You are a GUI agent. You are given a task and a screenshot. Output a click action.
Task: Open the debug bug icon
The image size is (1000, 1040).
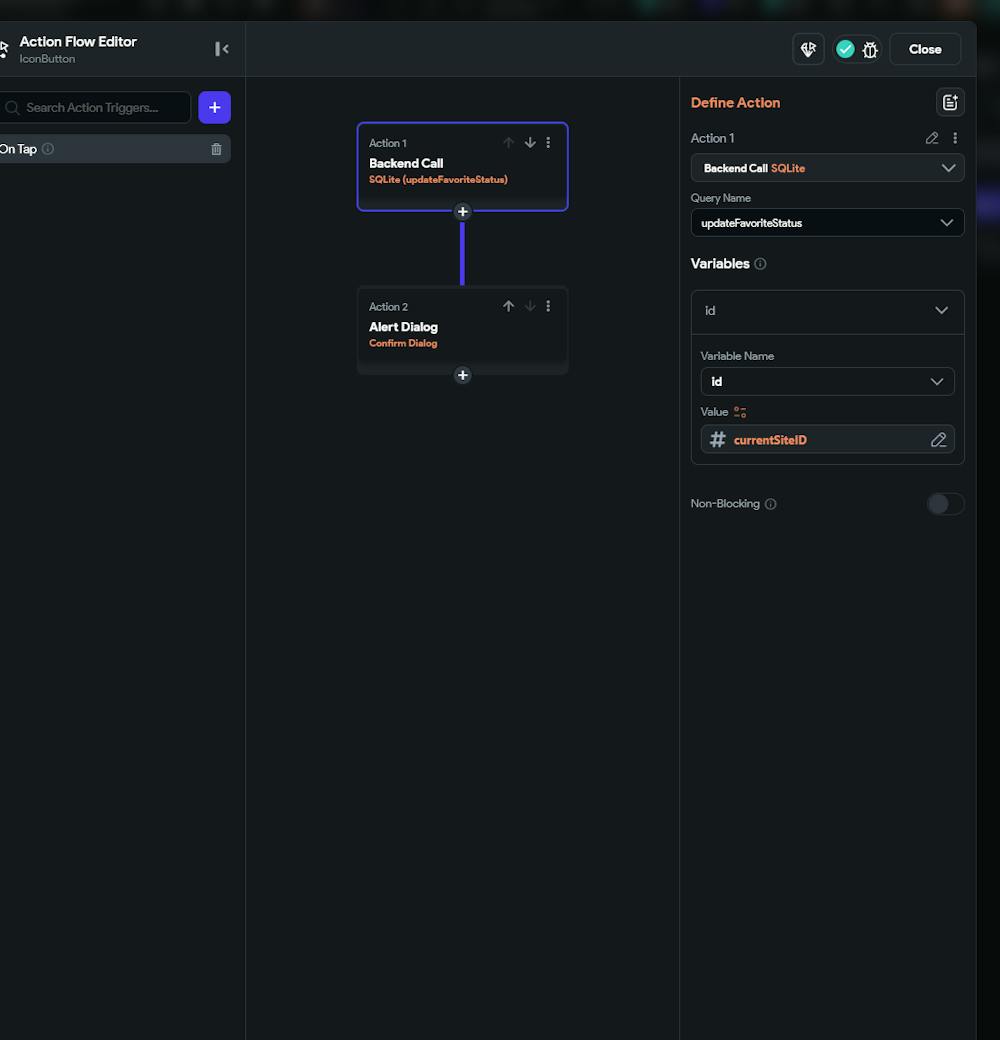click(870, 50)
